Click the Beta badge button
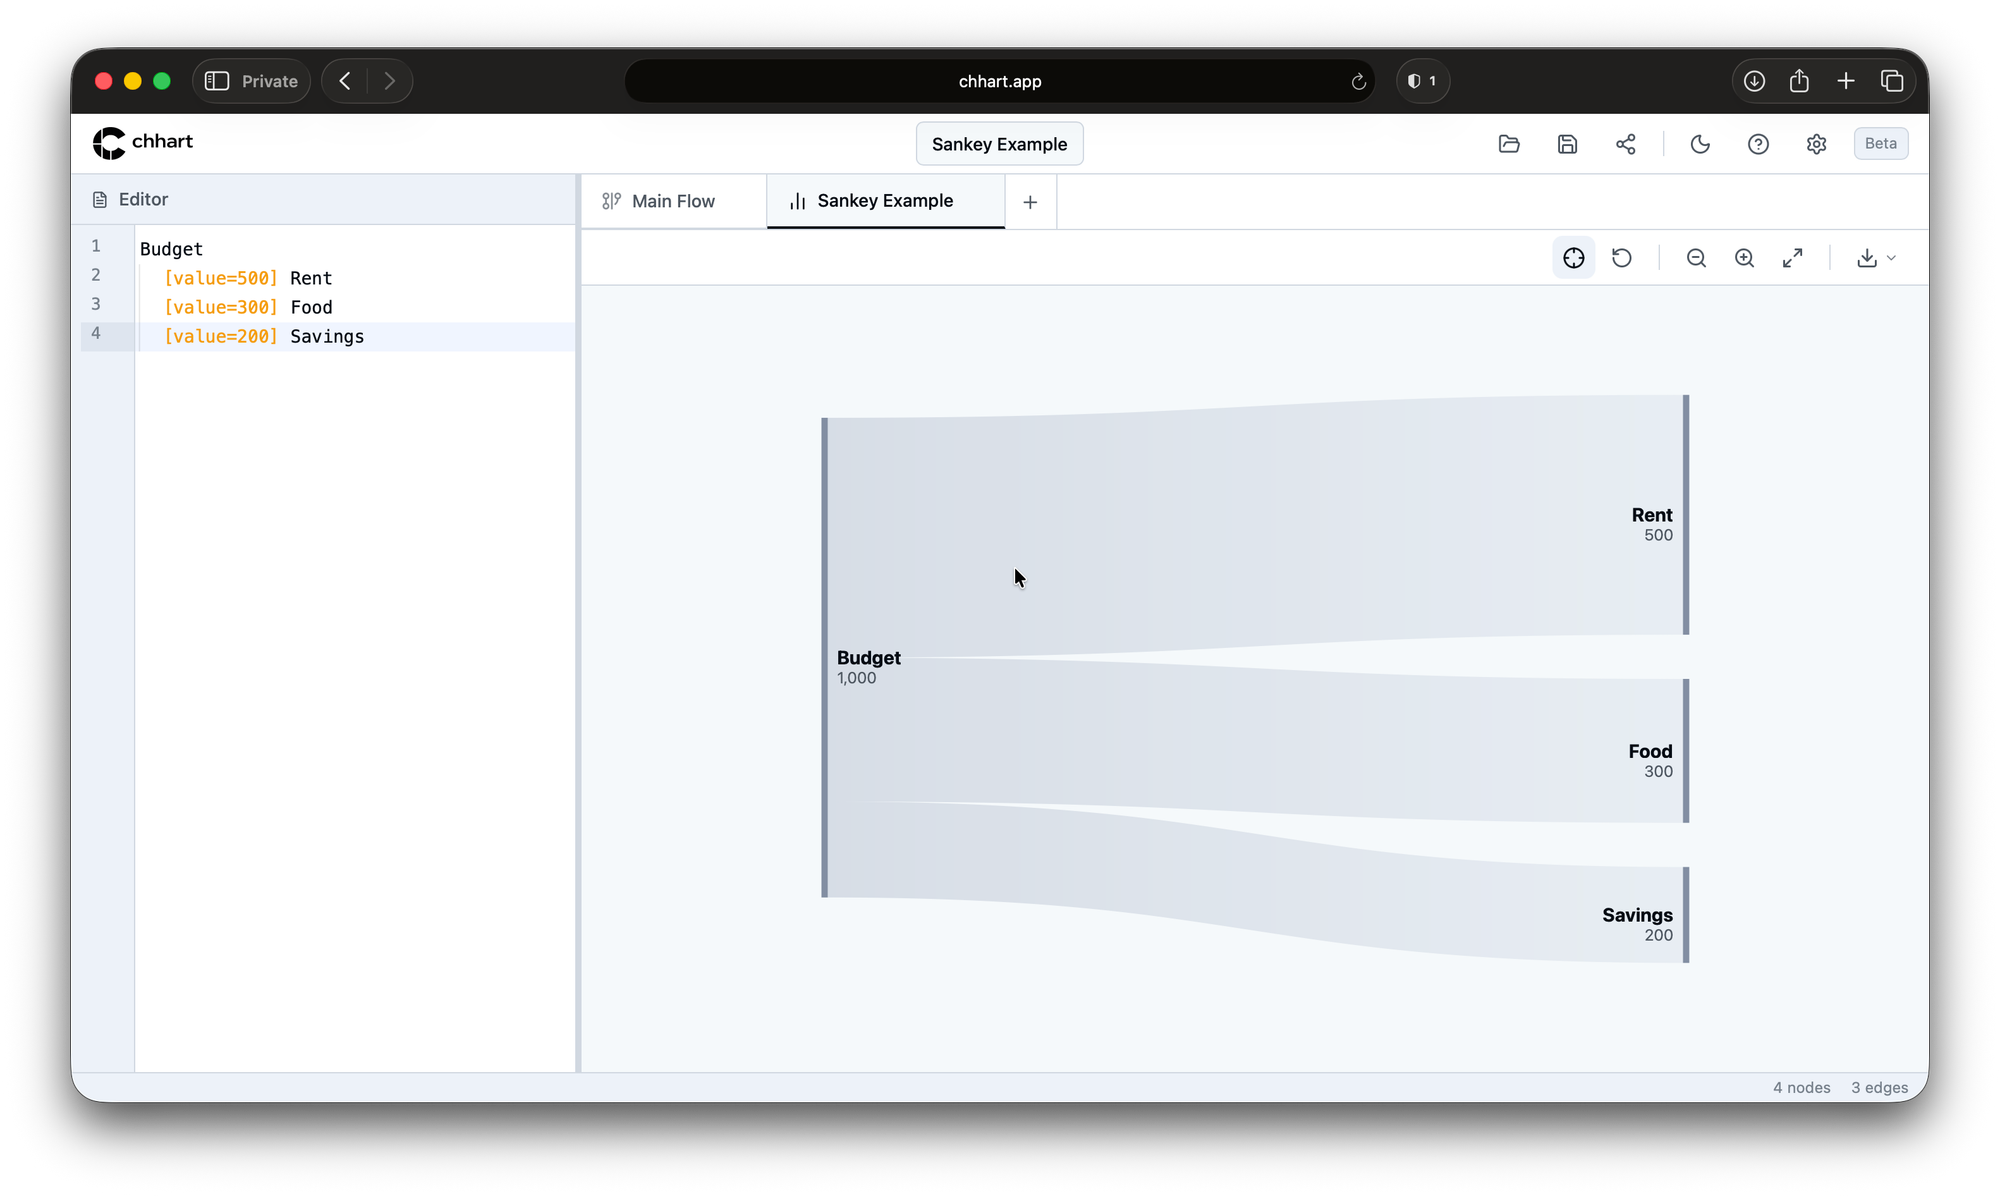 pos(1880,143)
